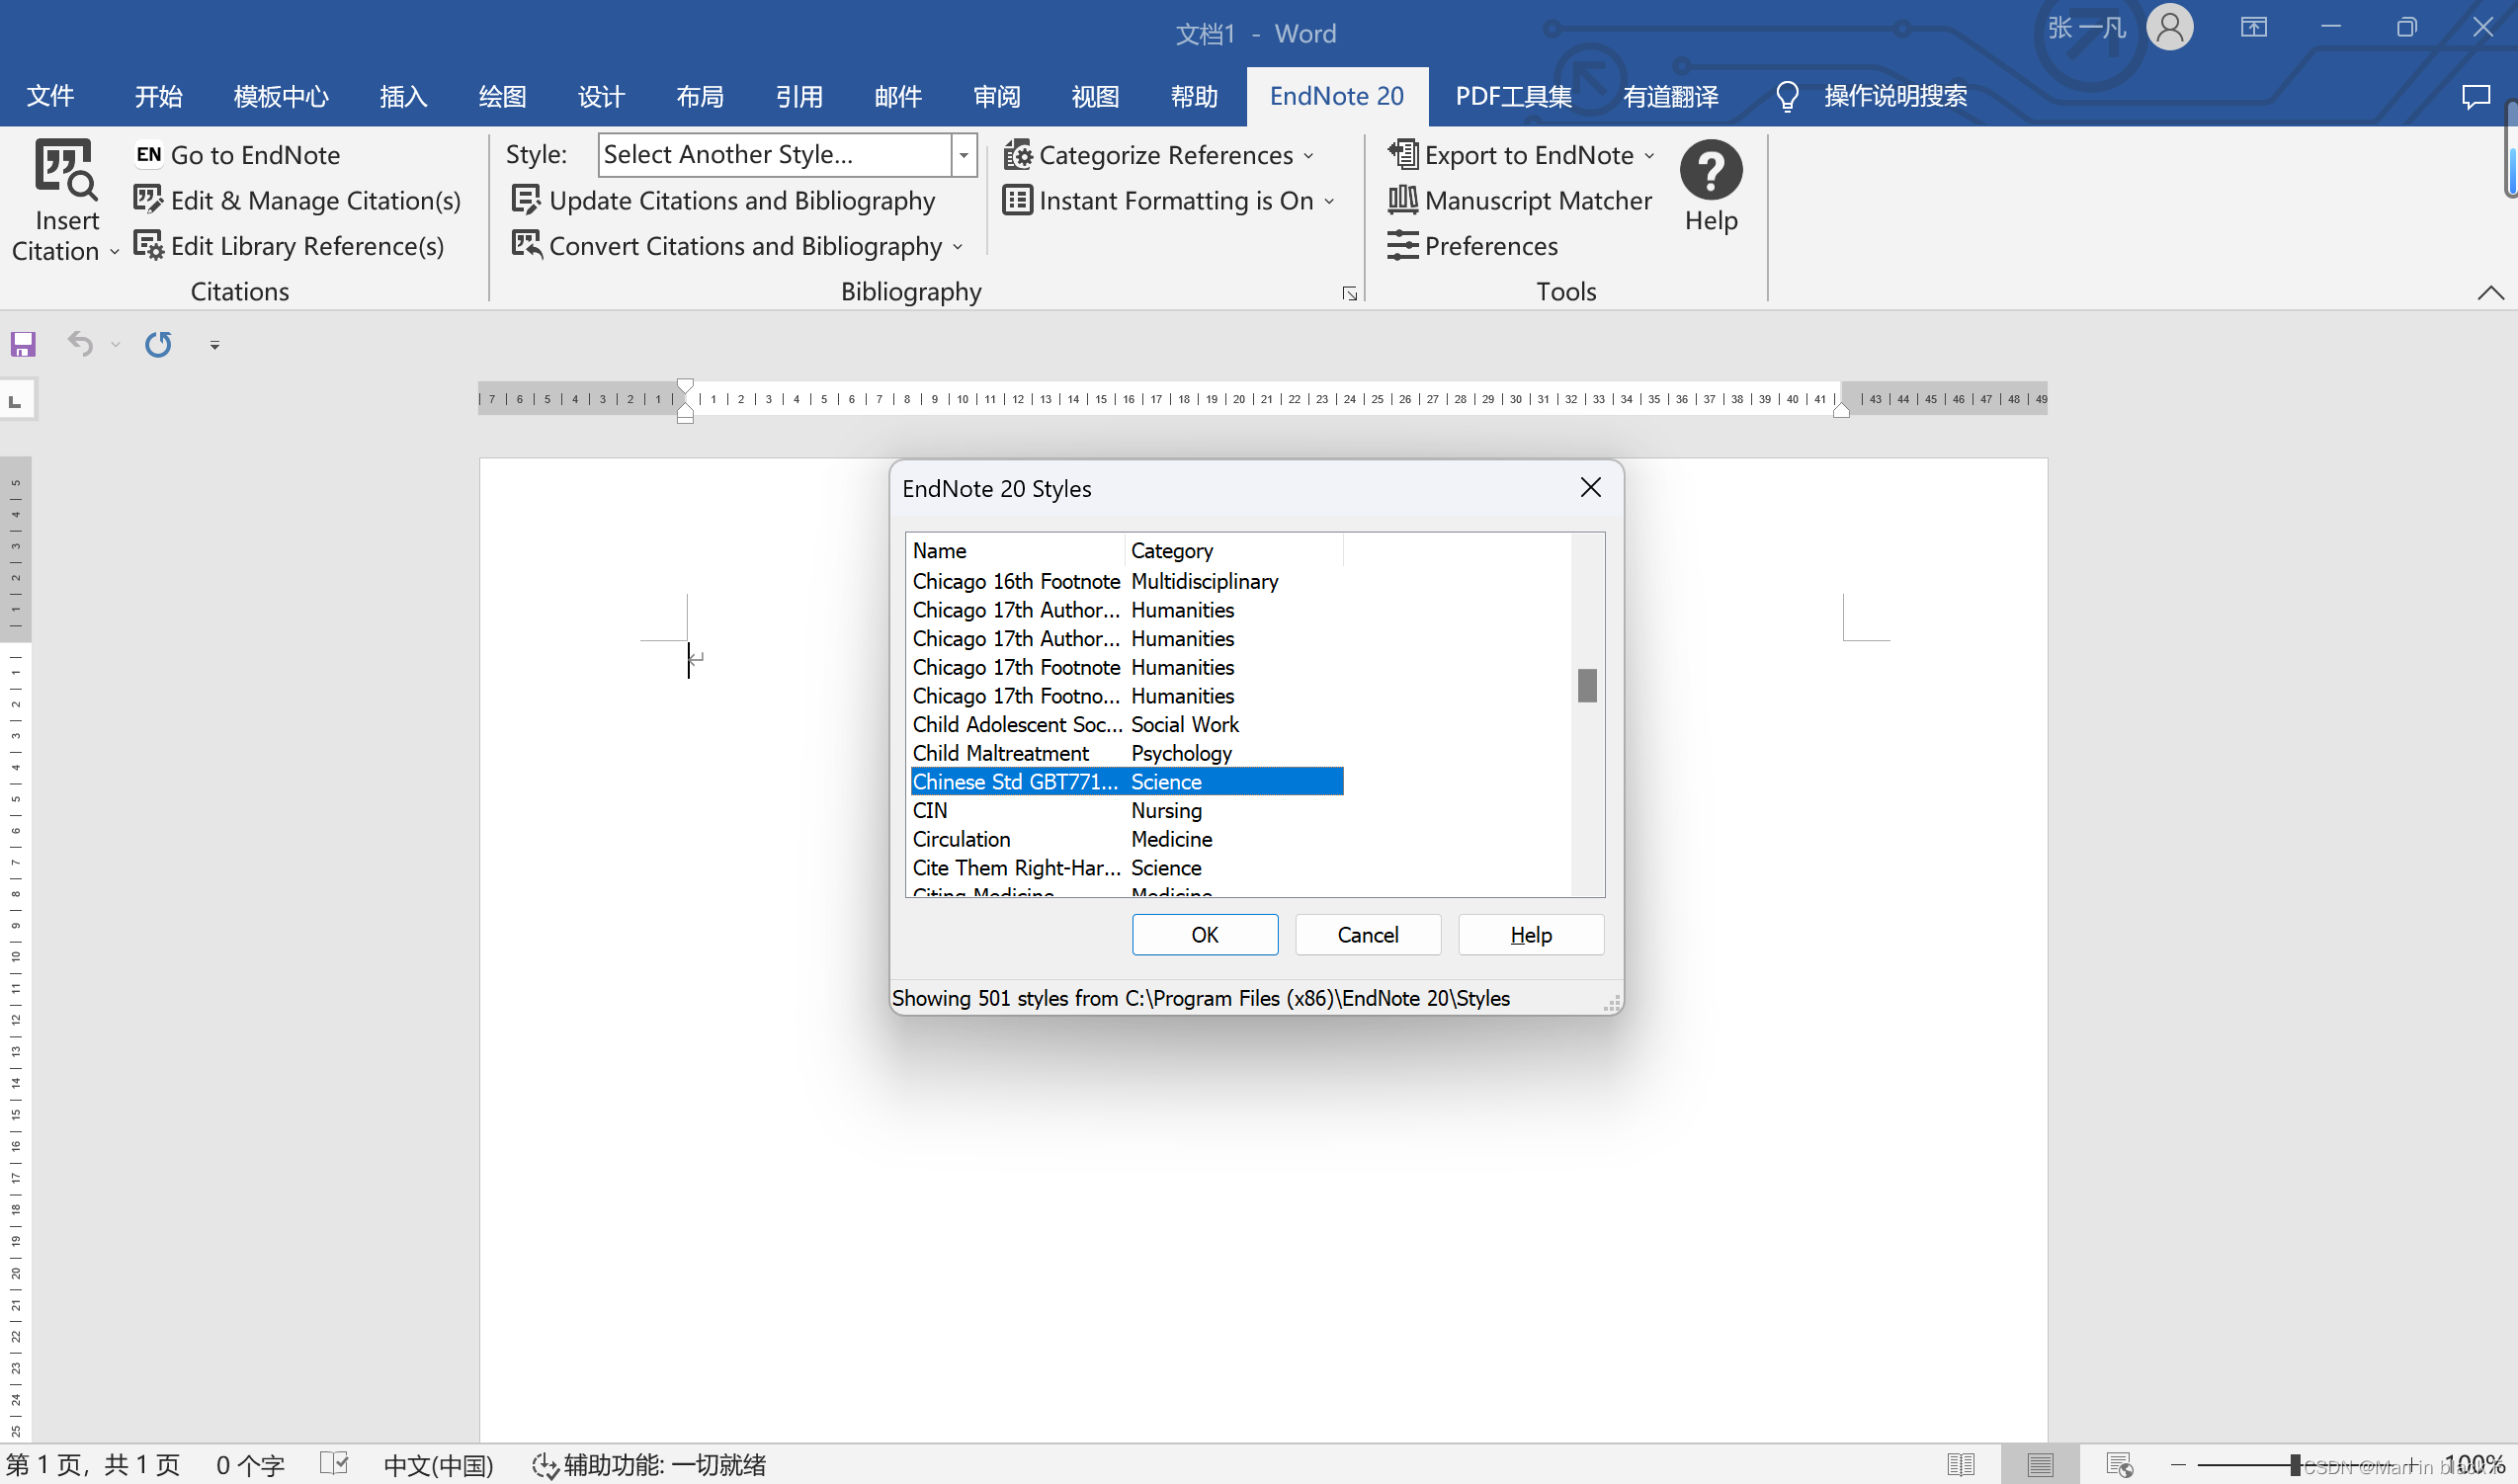
Task: Select Child Maltreatment style
Action: click(x=1126, y=753)
